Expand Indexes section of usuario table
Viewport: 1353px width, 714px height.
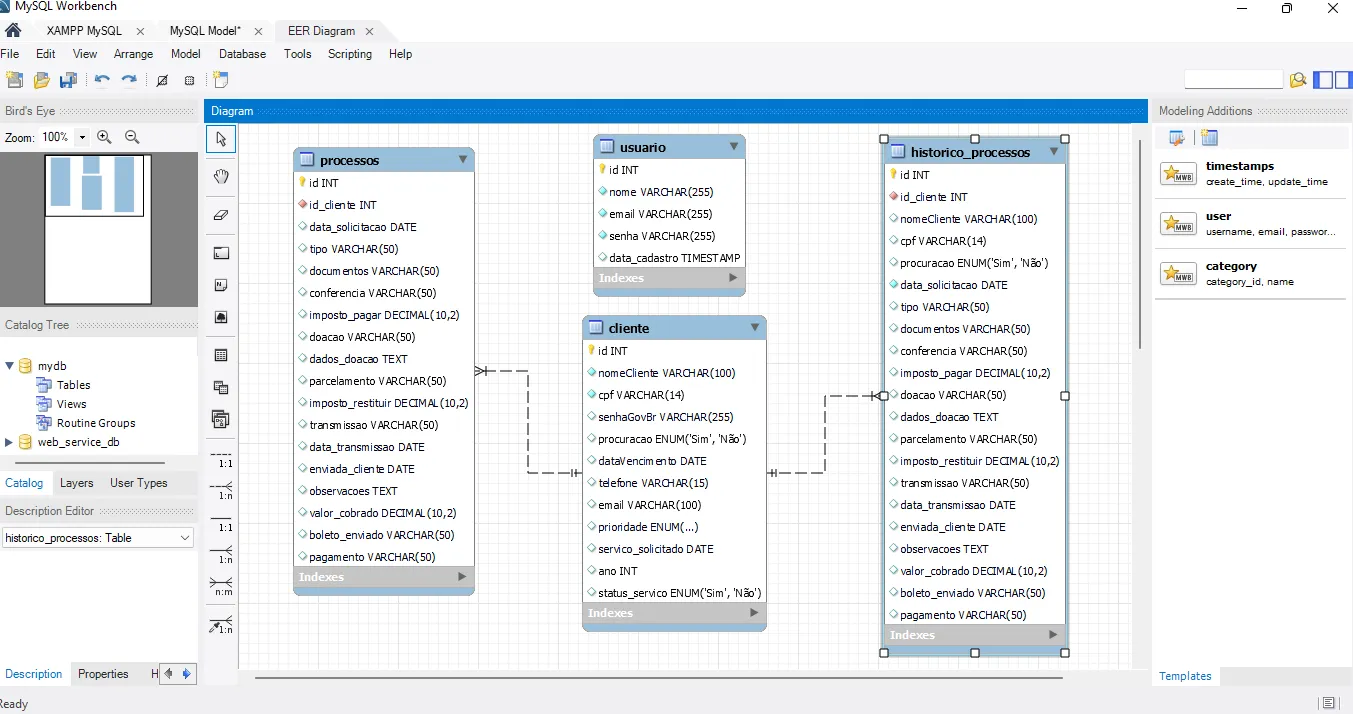click(733, 278)
